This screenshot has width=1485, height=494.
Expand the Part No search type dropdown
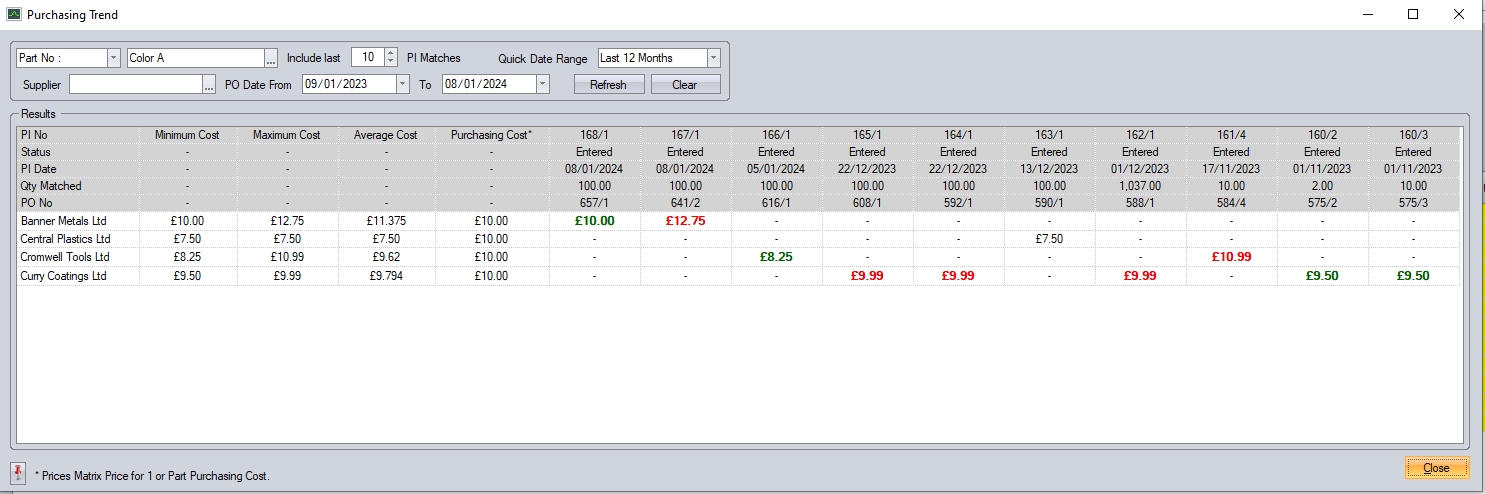113,59
